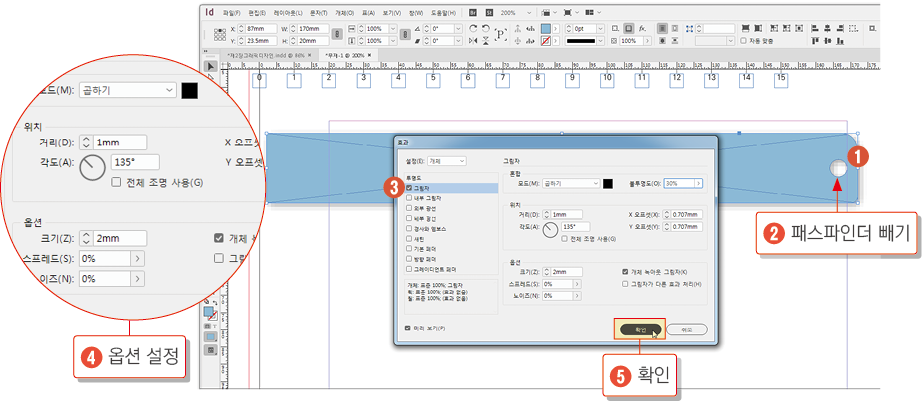Rotate 90 degrees counter-clockwise icon

[486, 28]
